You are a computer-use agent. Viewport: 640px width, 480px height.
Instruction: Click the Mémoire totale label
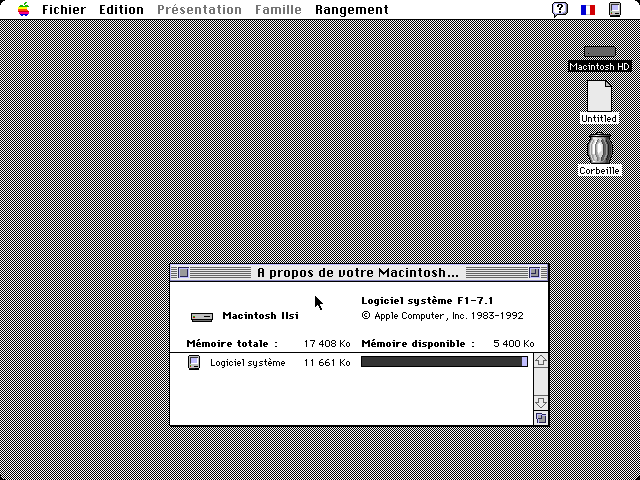pyautogui.click(x=232, y=344)
